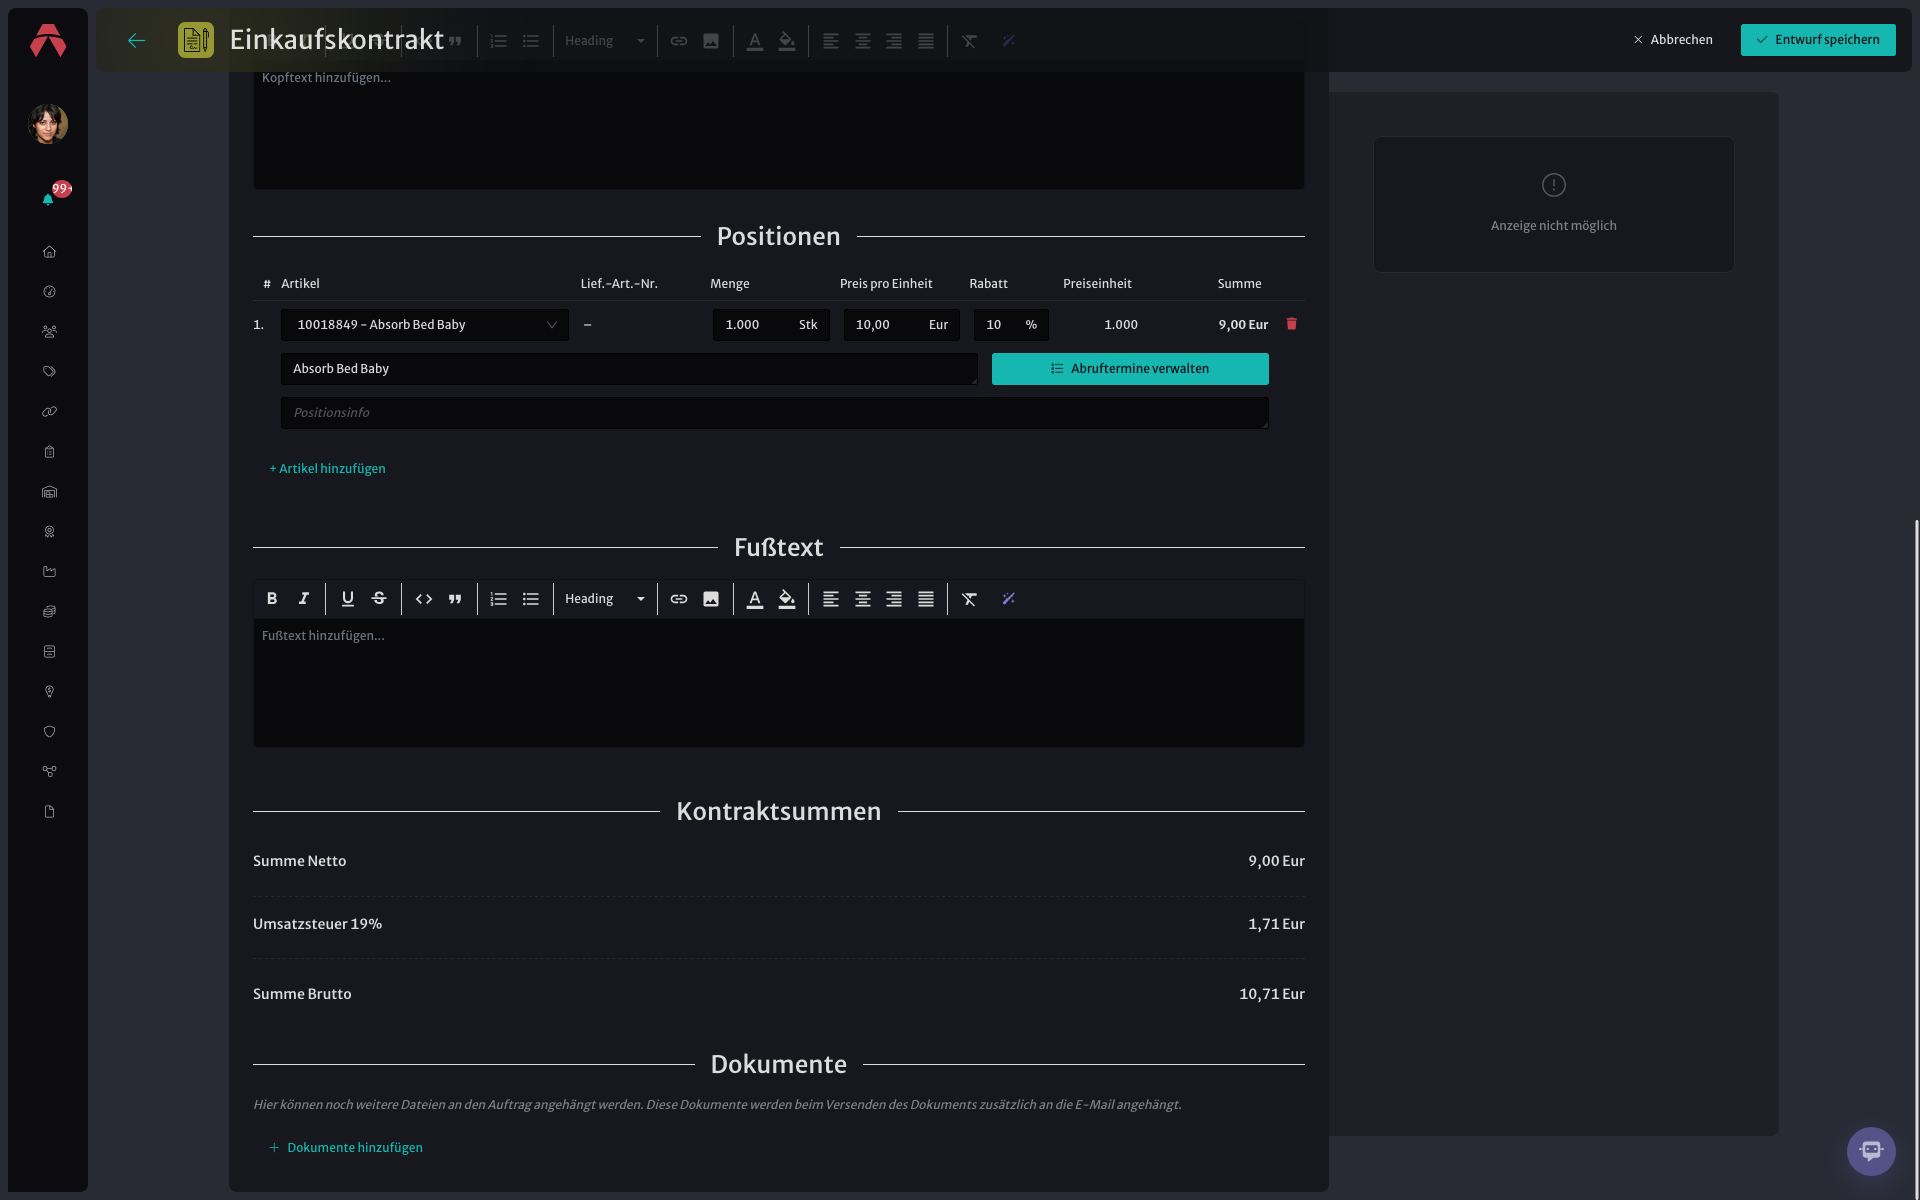
Task: Open notifications bell with 99+ badge
Action: 48,199
